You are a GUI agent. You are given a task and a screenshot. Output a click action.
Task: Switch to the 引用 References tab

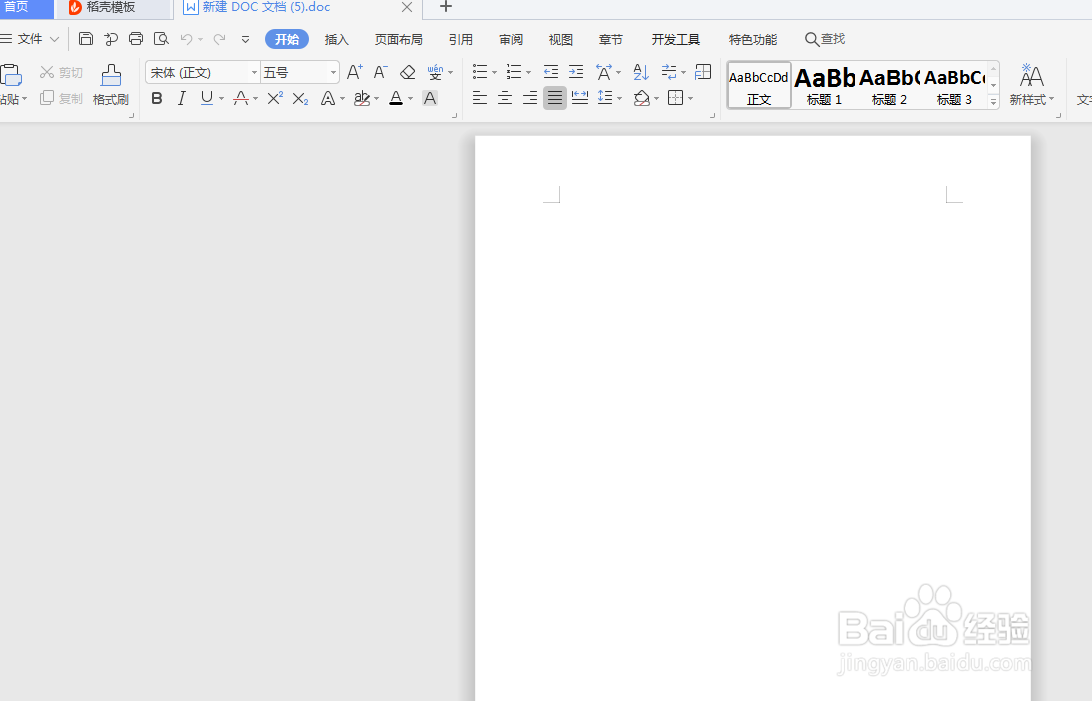[x=460, y=40]
